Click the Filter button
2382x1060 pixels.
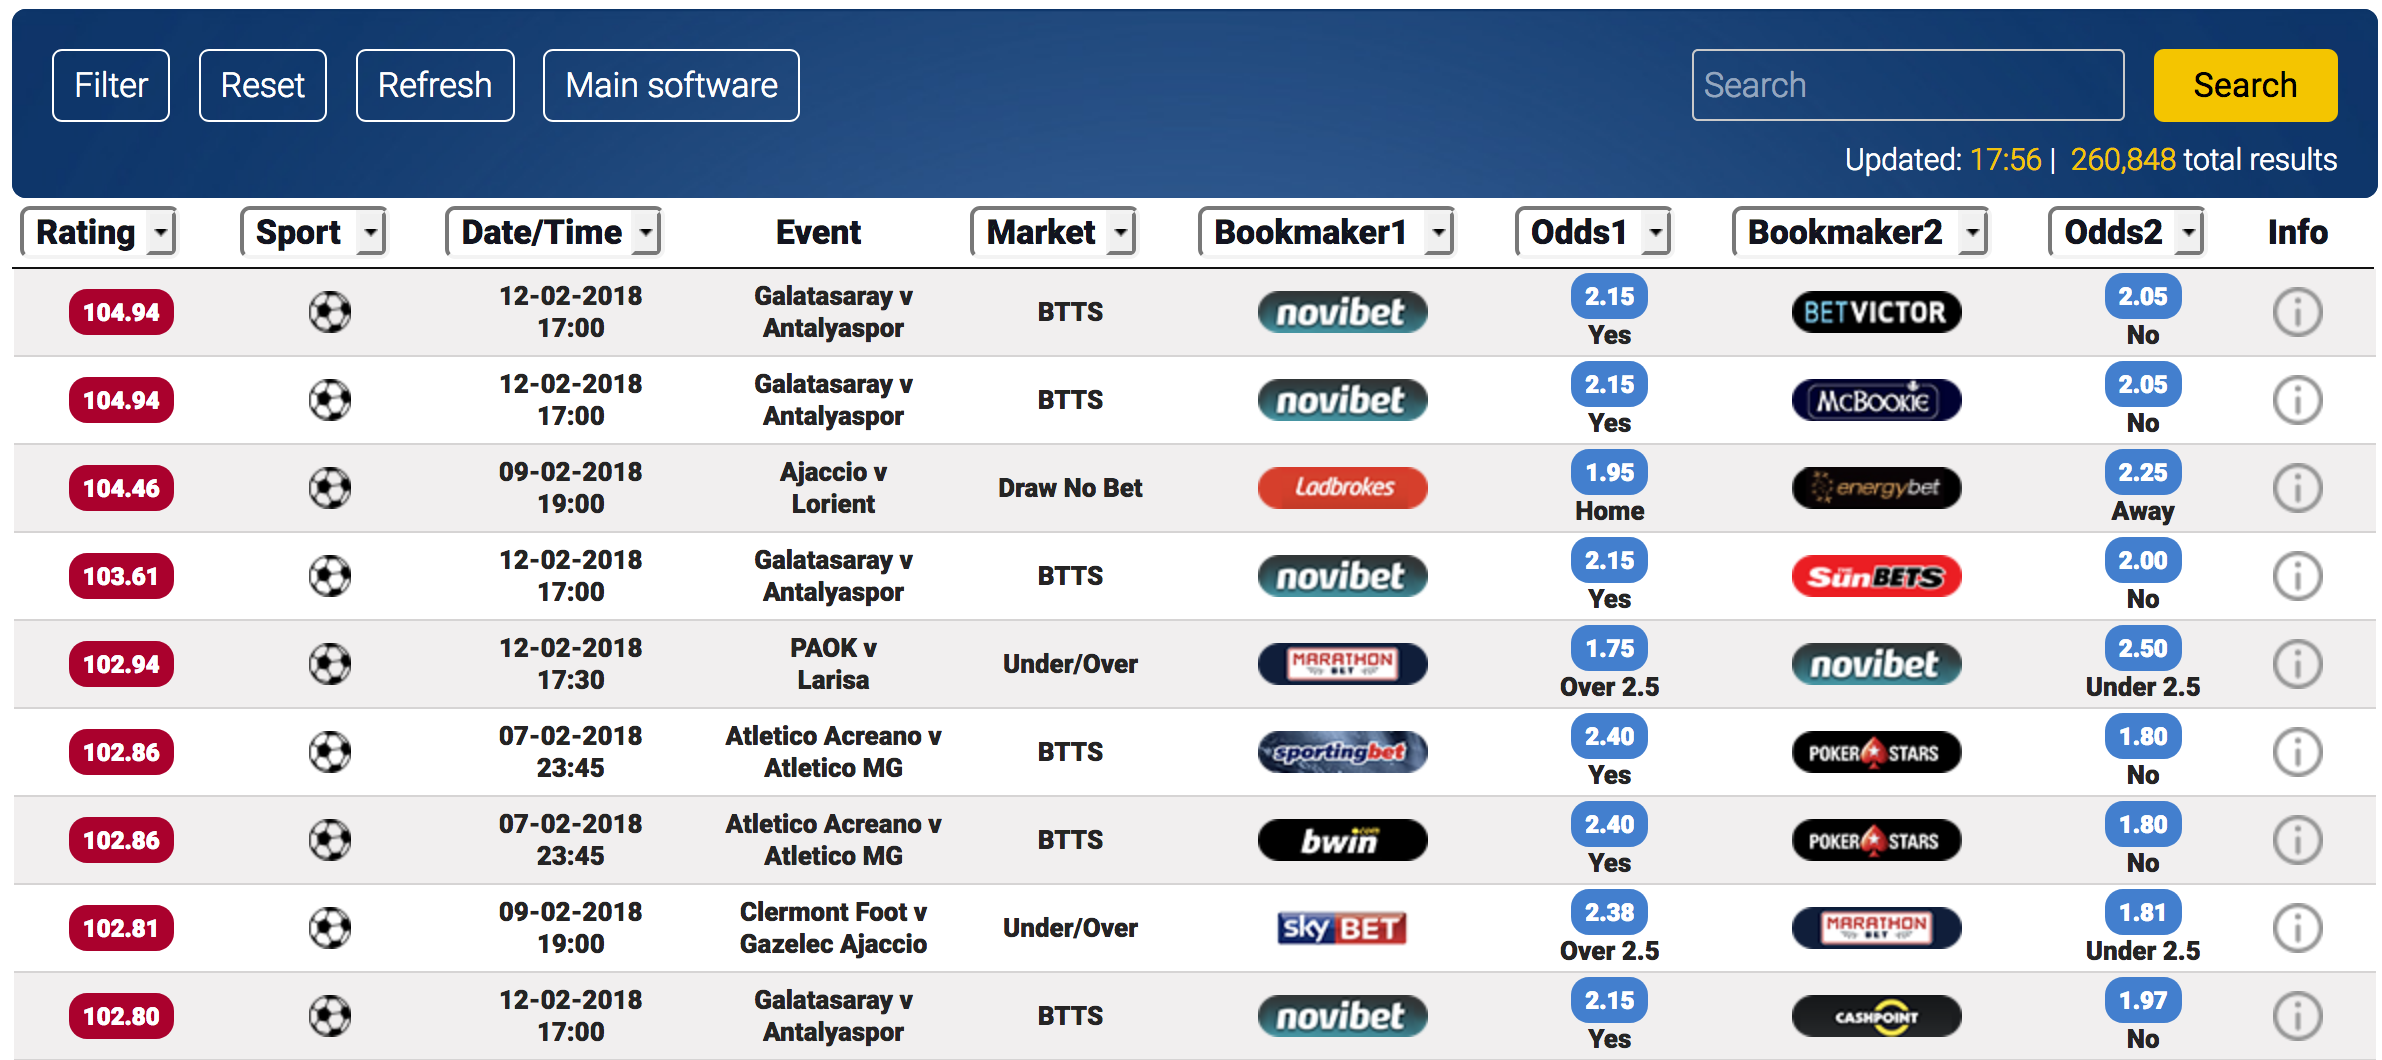tap(111, 85)
